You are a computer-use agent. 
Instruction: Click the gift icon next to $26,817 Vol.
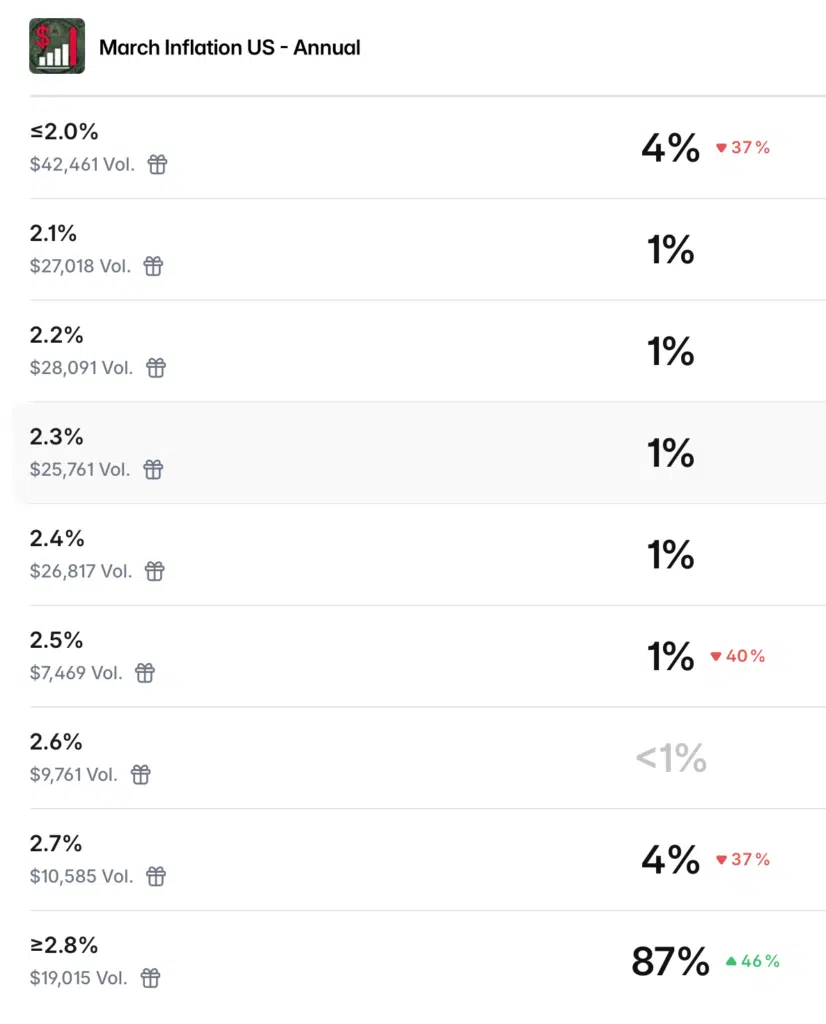pyautogui.click(x=154, y=571)
